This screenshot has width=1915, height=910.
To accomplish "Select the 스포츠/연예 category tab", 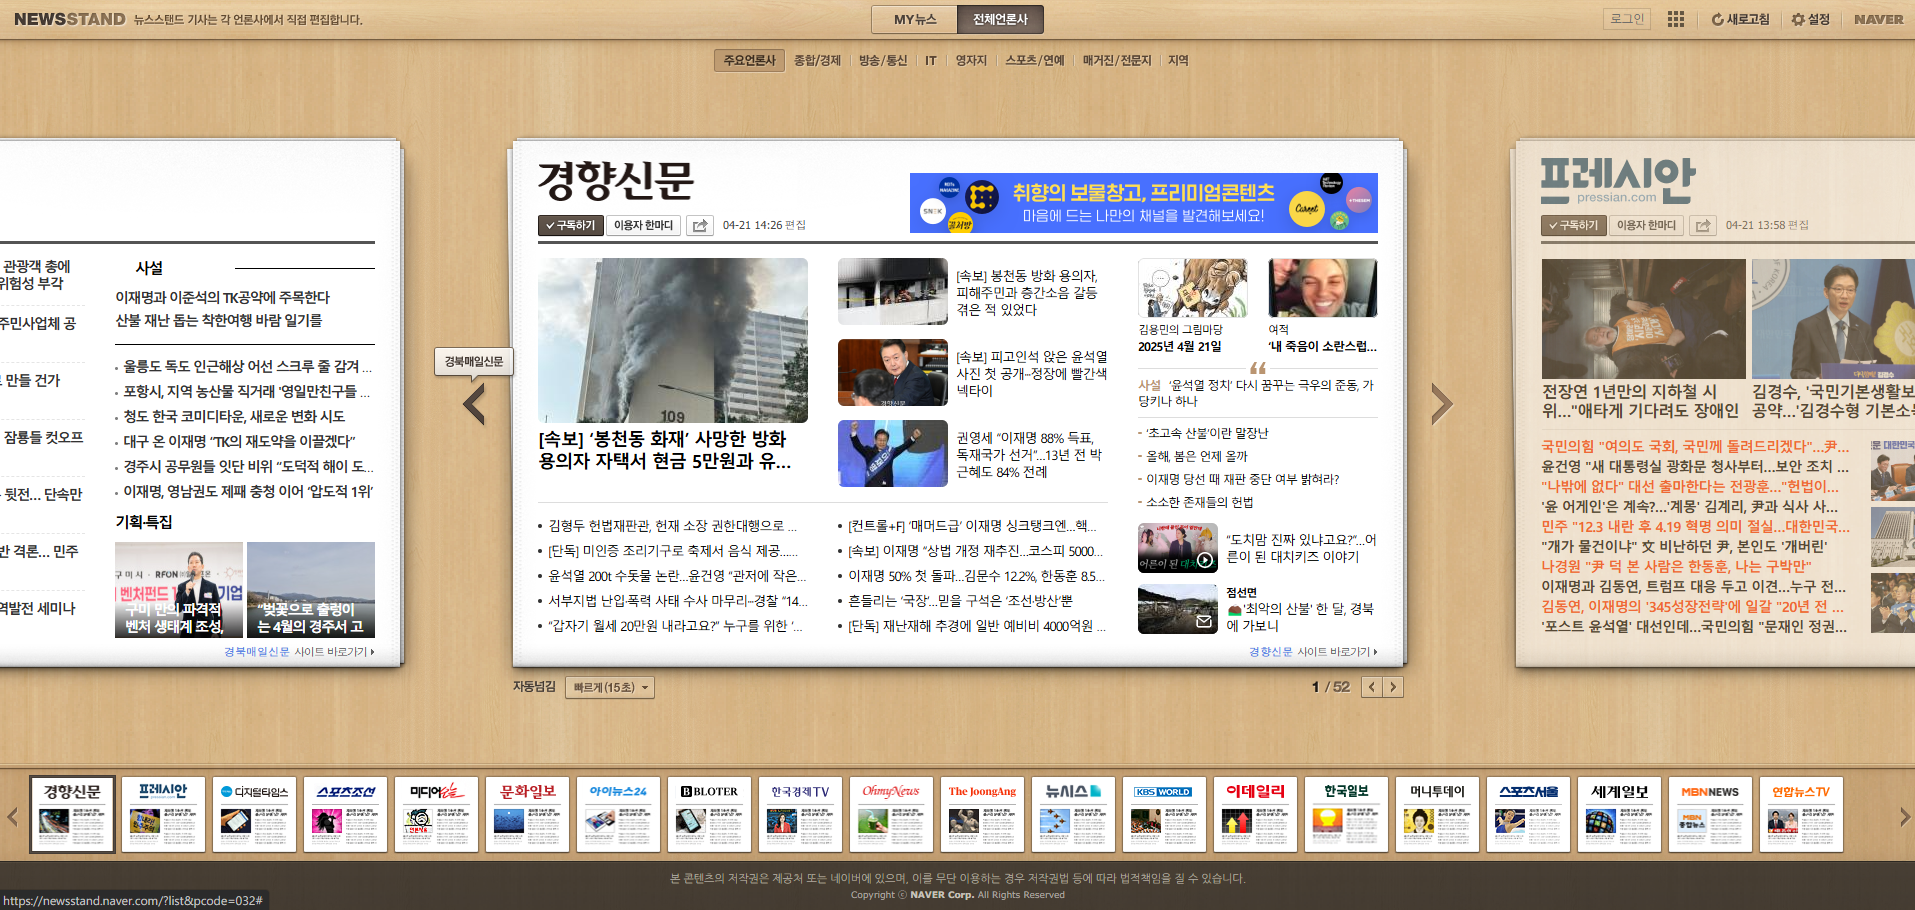I will click(x=1035, y=60).
